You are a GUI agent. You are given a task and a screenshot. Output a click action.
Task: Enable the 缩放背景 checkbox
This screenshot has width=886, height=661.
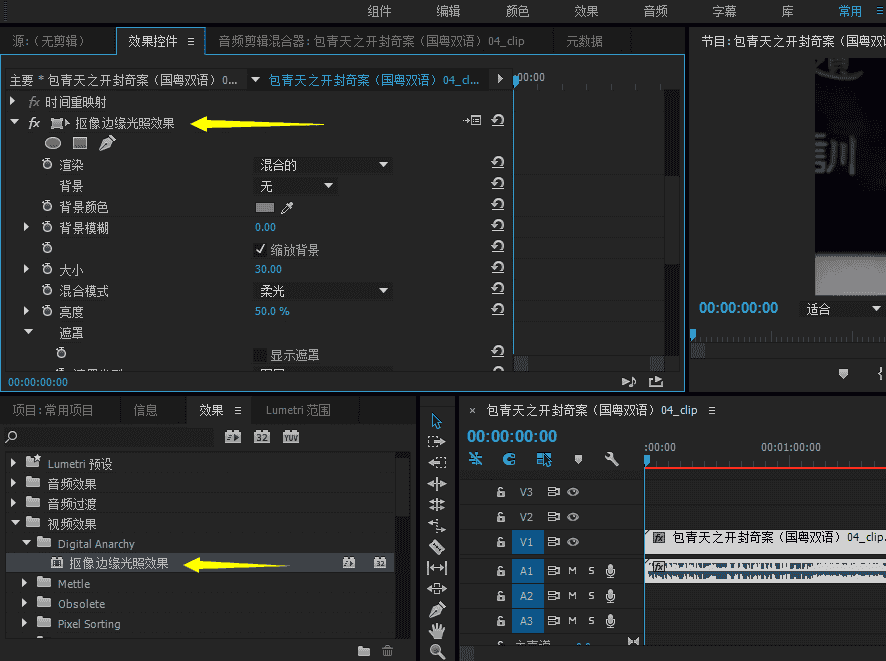tap(261, 250)
